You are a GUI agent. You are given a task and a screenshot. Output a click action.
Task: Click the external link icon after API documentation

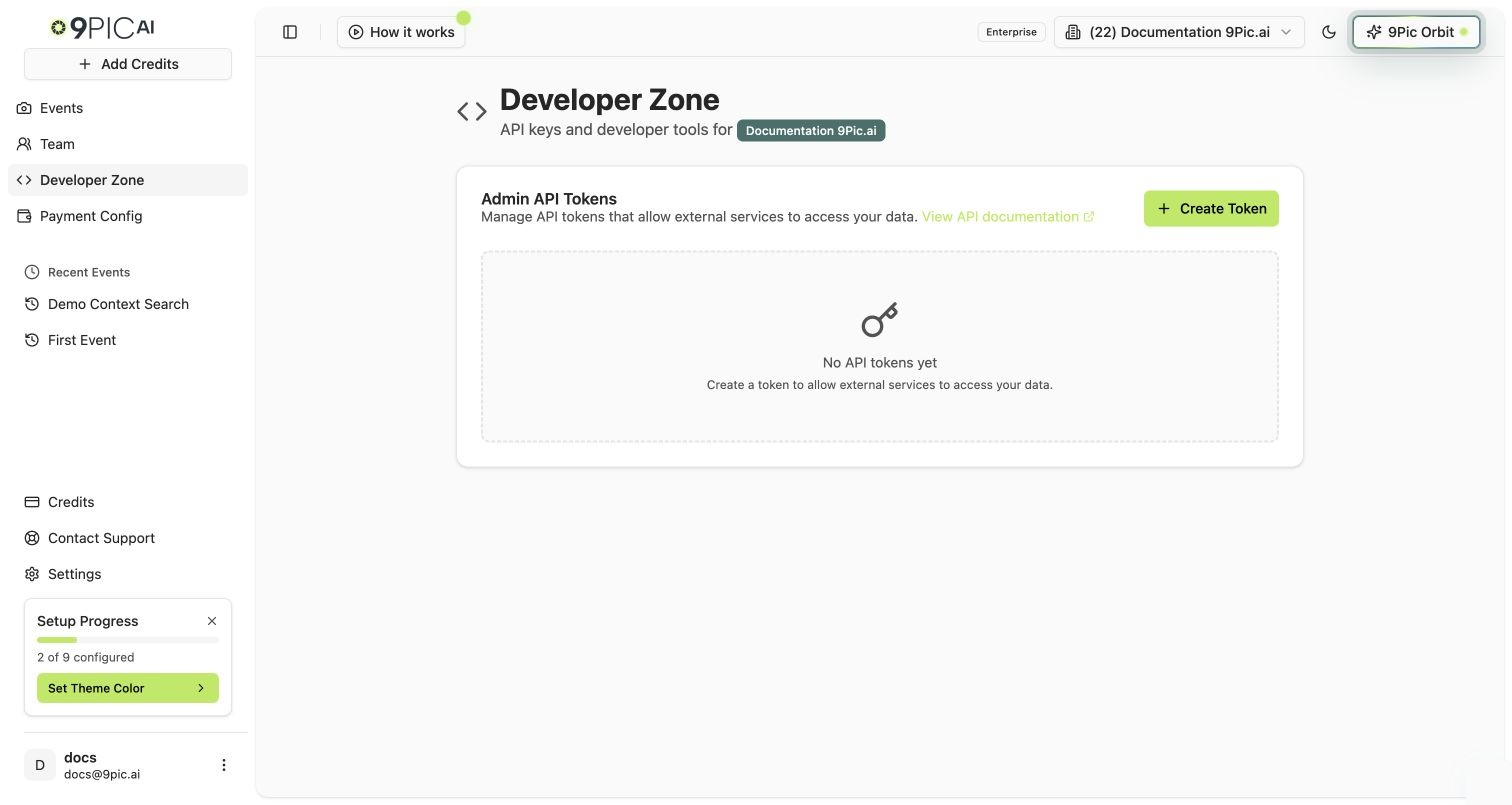click(x=1089, y=217)
